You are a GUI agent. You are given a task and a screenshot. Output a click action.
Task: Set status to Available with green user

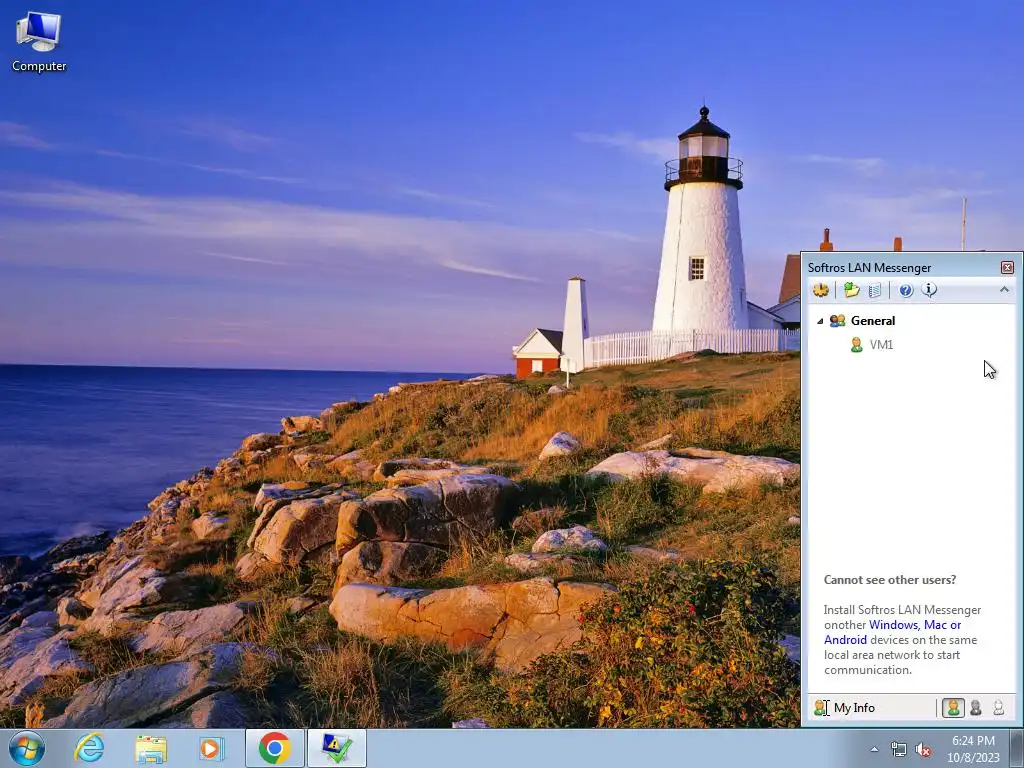[x=953, y=708]
